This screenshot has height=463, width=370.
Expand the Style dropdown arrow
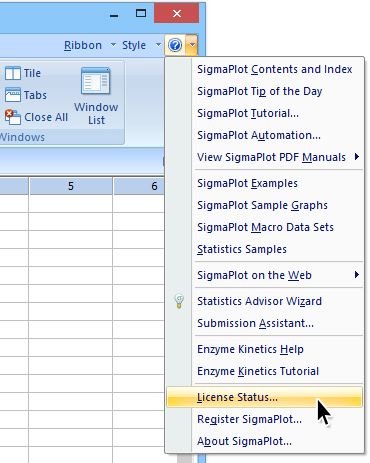point(158,45)
